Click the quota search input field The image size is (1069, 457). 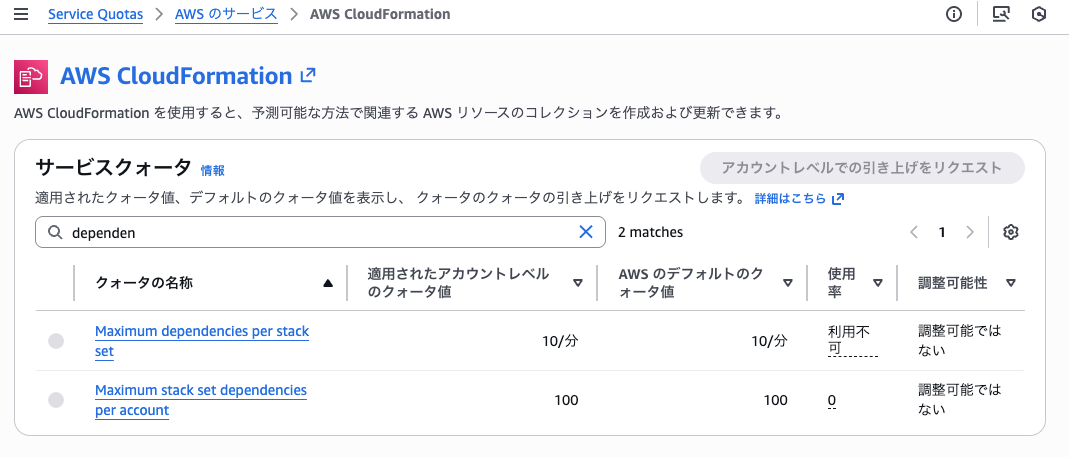(x=320, y=232)
